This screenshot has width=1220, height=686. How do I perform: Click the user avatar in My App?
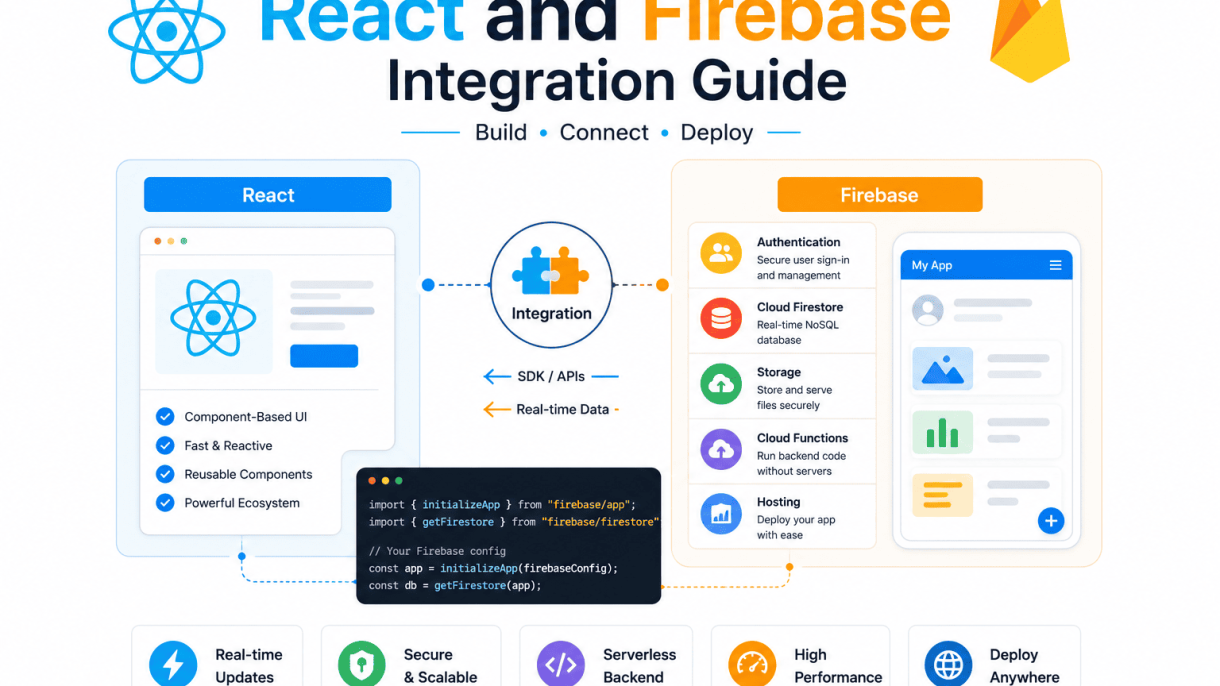pyautogui.click(x=928, y=310)
